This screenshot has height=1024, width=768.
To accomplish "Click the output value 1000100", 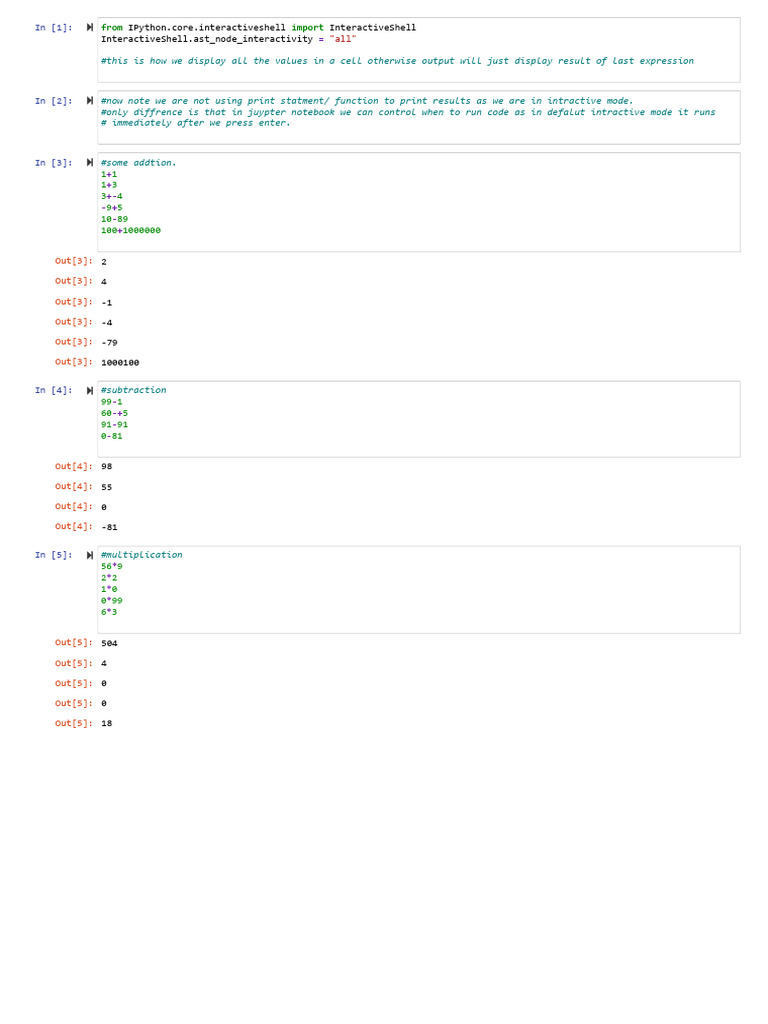I will coord(120,363).
